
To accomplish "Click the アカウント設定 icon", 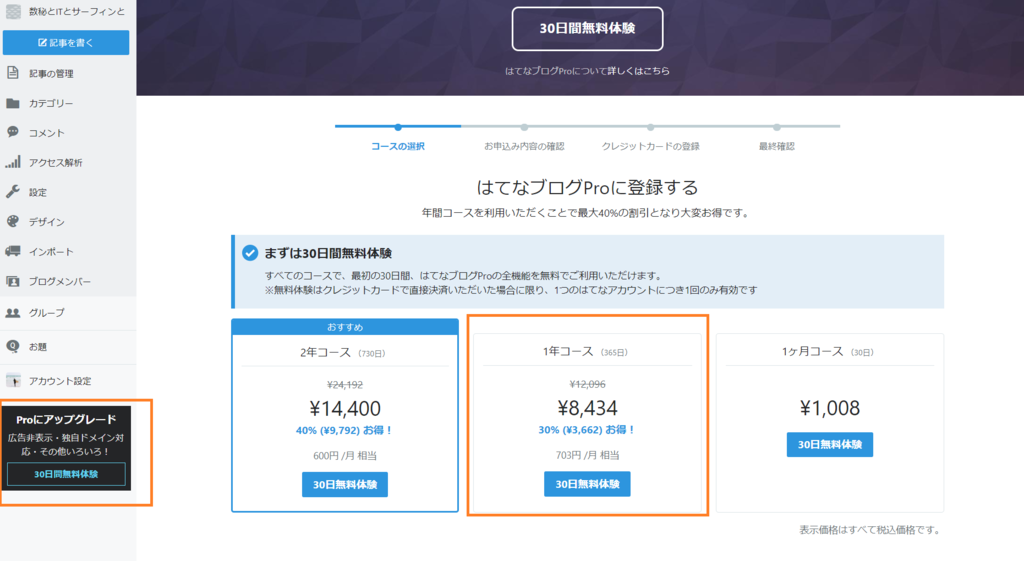I will coord(13,380).
